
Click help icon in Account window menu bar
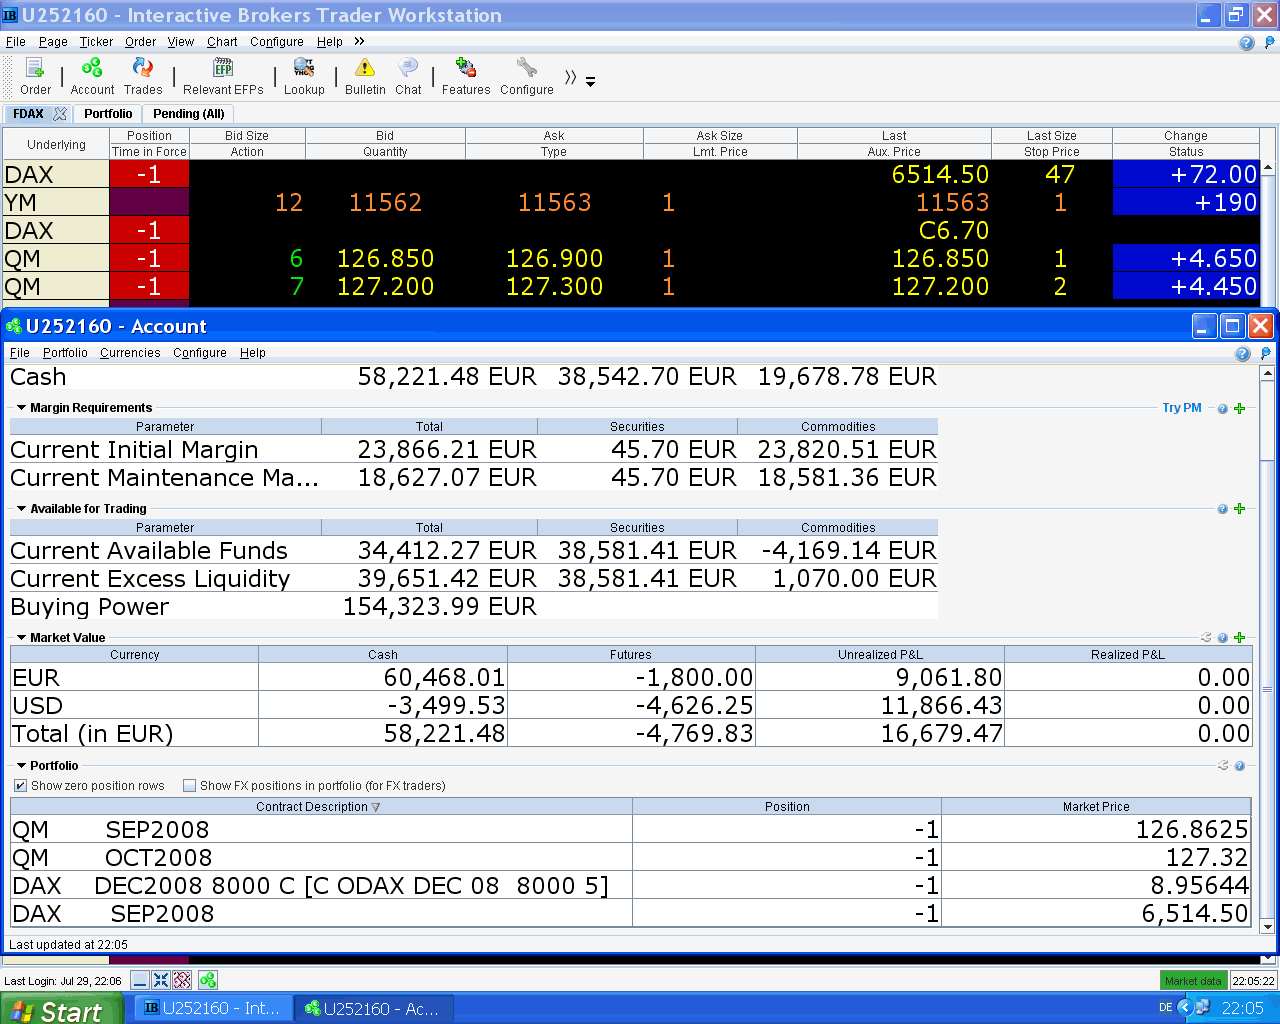point(1242,353)
